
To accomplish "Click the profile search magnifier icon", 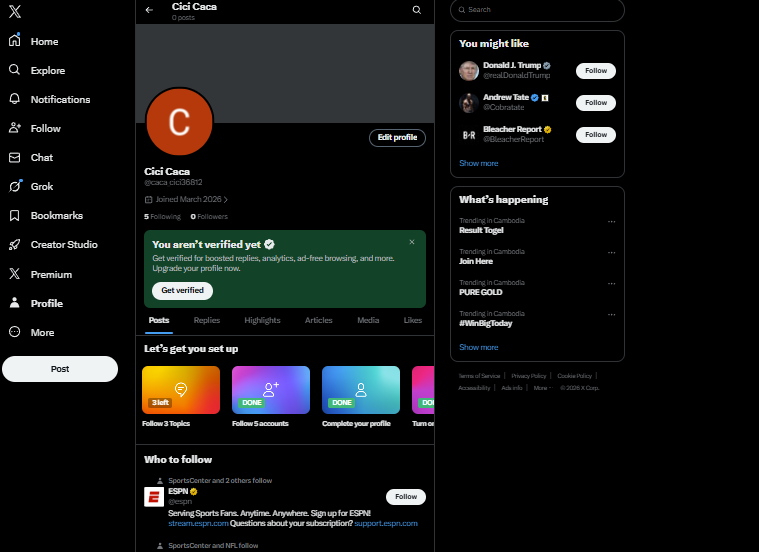I will point(417,10).
